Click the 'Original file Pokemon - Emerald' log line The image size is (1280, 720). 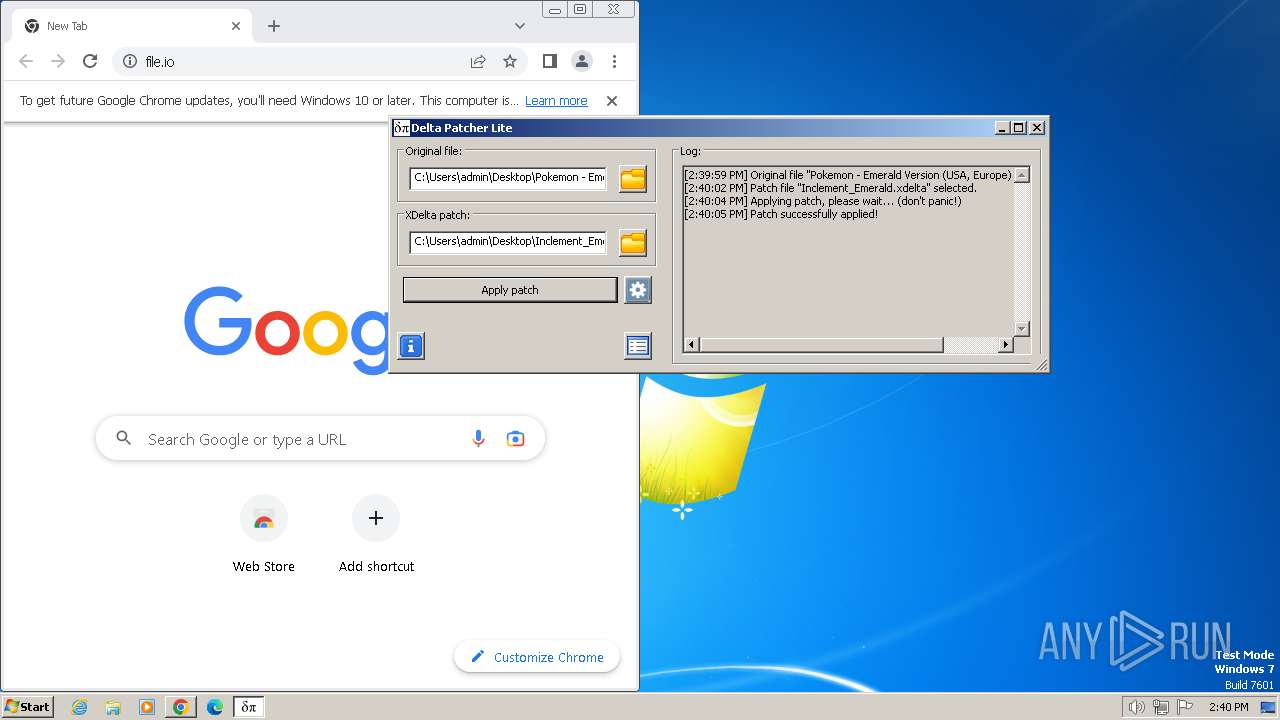pyautogui.click(x=848, y=175)
